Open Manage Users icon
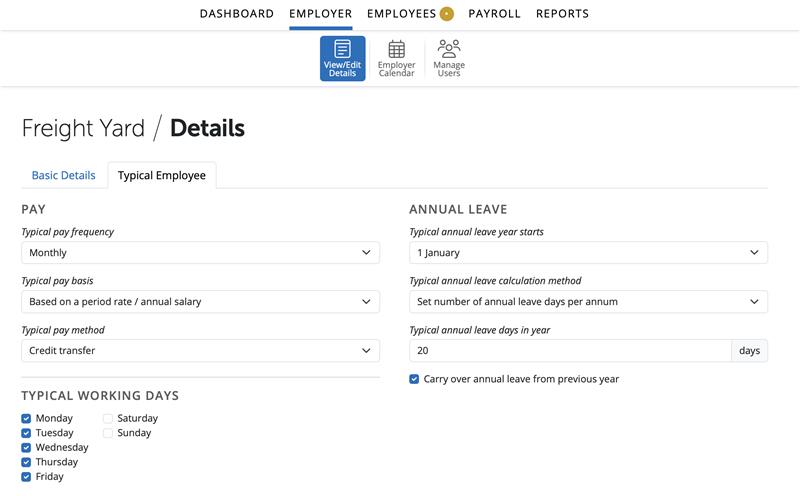This screenshot has width=800, height=496. [x=449, y=58]
